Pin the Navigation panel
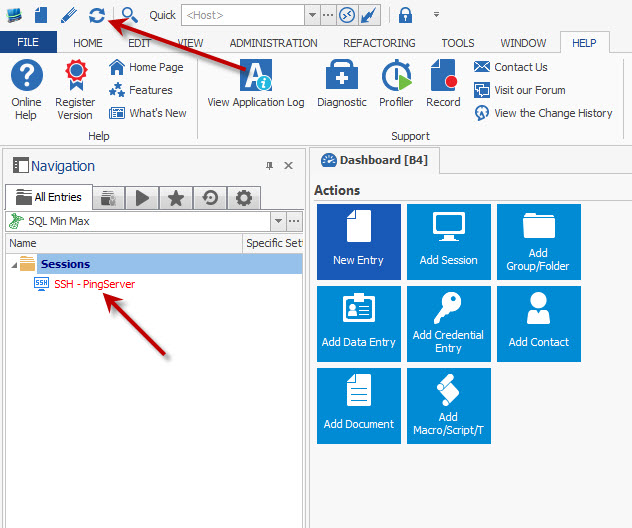 [269, 166]
